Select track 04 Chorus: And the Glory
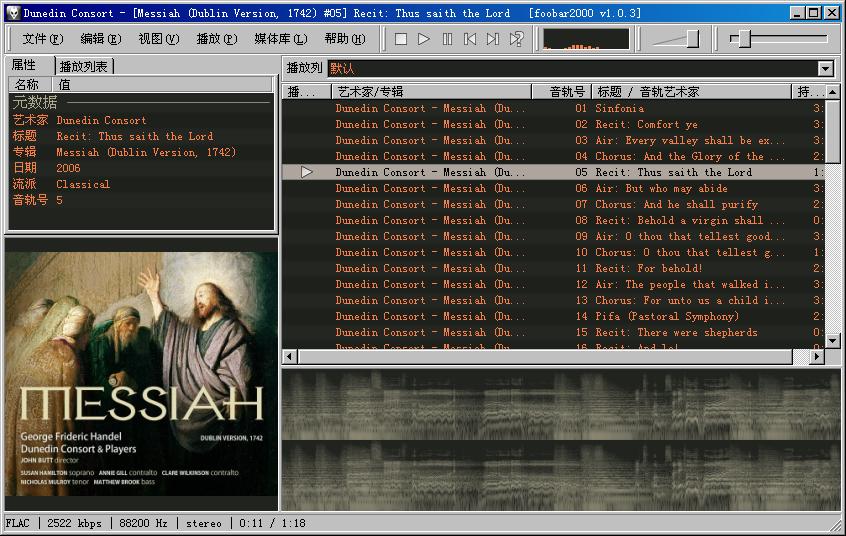846x536 pixels. click(x=553, y=157)
